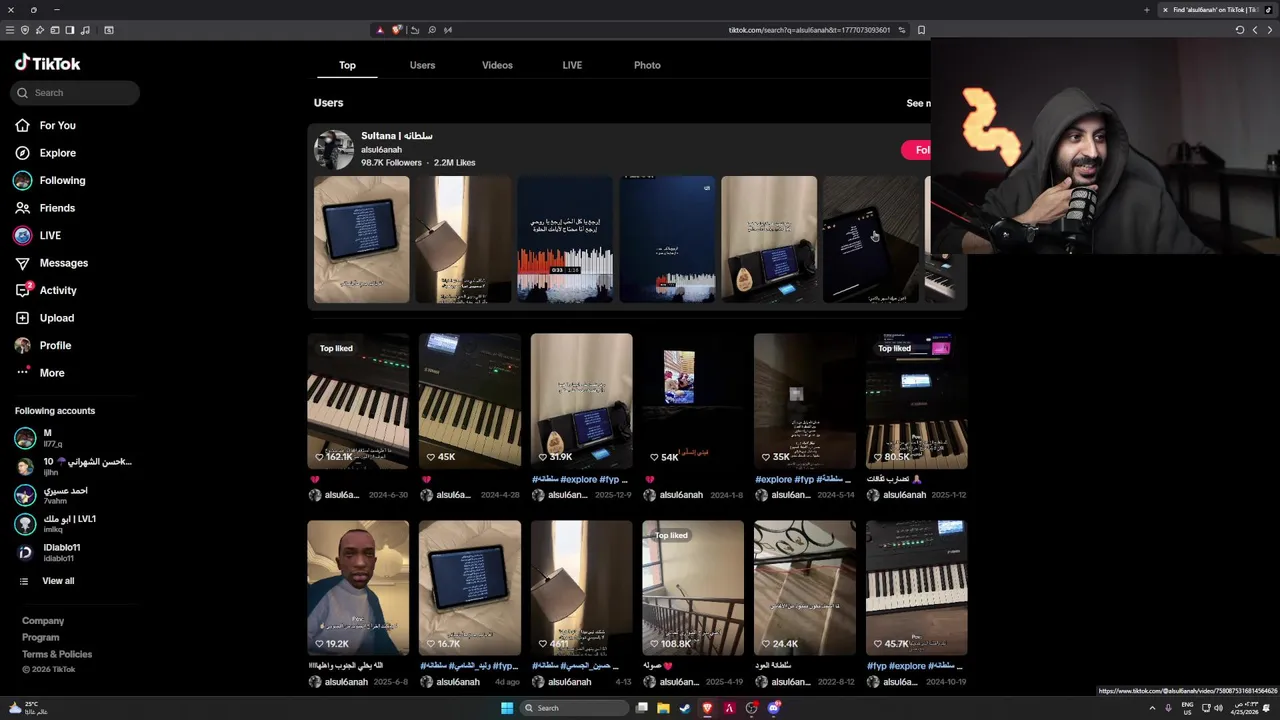Open the Program footer link
Viewport: 1280px width, 720px height.
tap(40, 637)
